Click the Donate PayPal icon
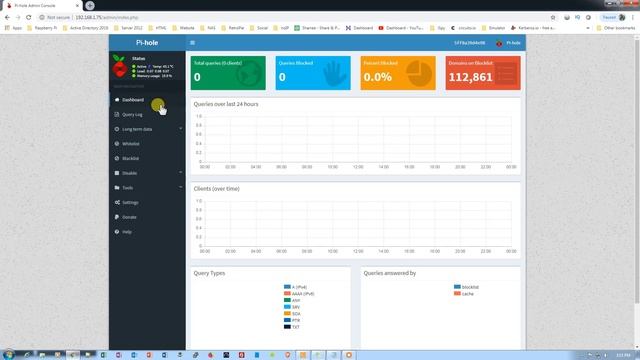 click(117, 217)
